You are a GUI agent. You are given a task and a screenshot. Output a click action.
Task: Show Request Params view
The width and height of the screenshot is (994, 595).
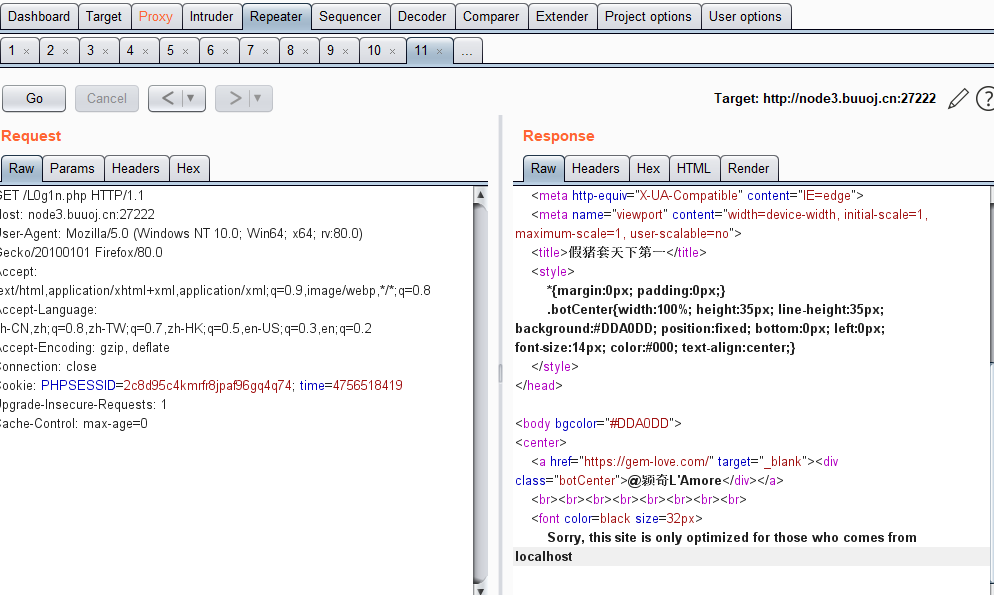(72, 169)
